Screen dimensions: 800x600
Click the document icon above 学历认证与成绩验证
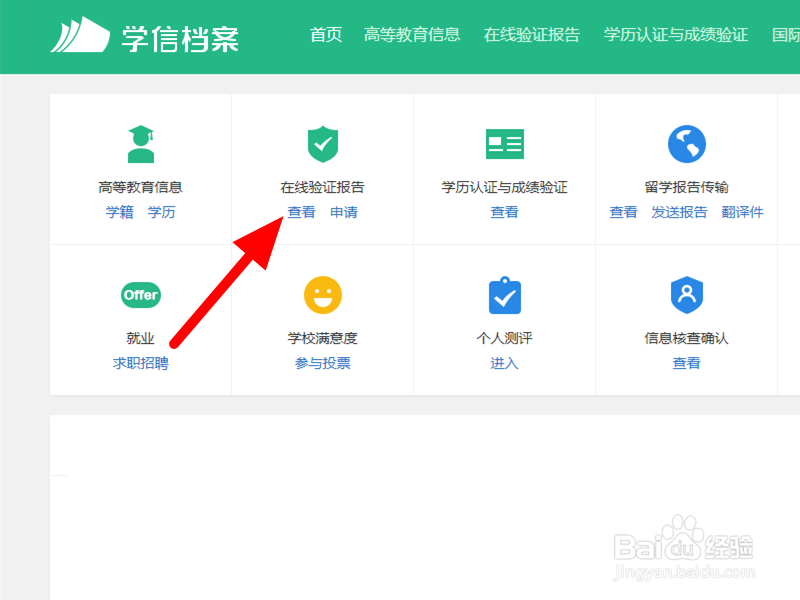[x=504, y=143]
